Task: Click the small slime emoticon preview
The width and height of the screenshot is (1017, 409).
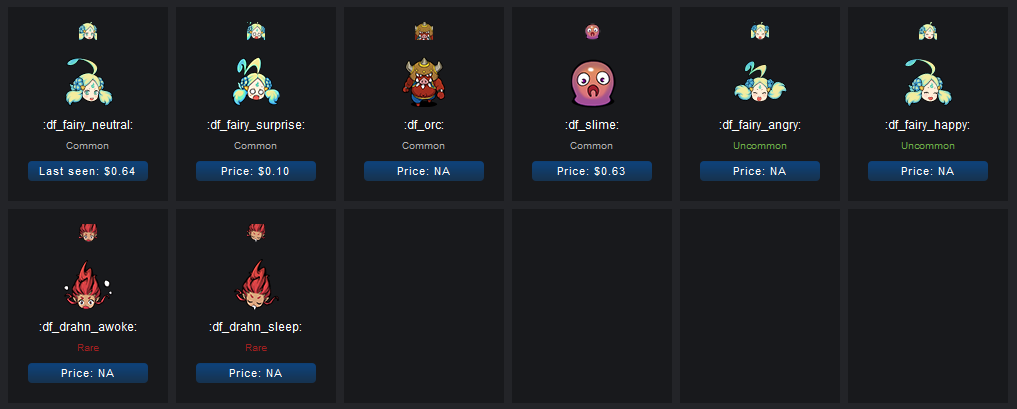Action: 592,31
